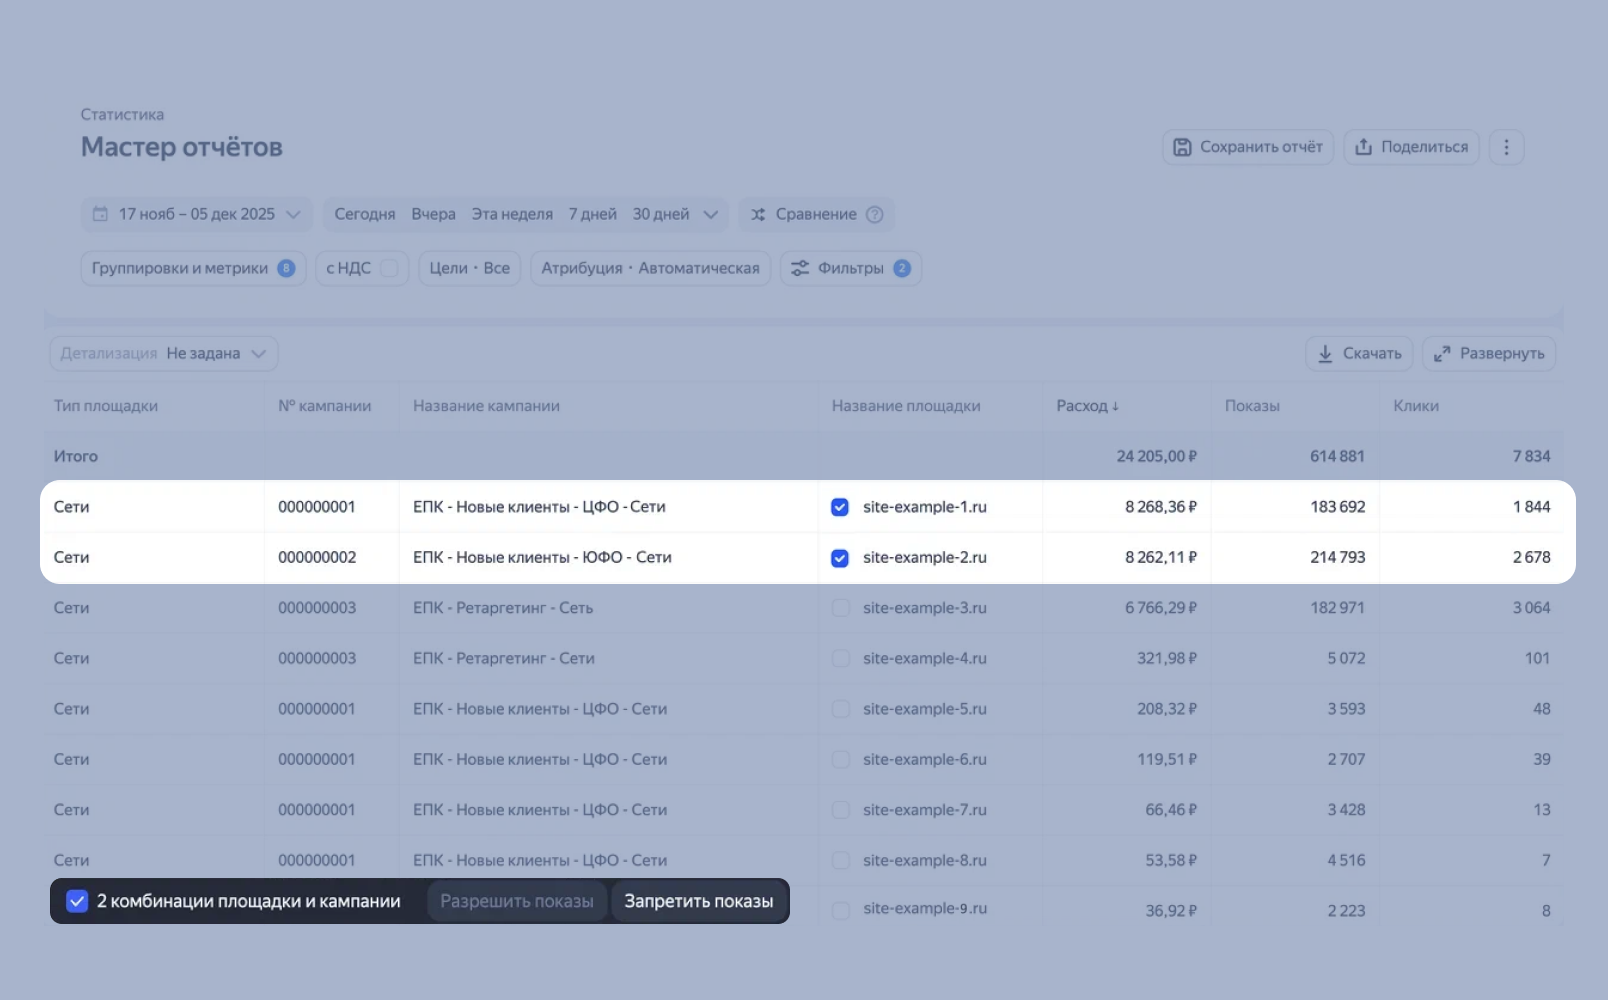Deselect all via the bottom bar checkbox
The width and height of the screenshot is (1608, 1000).
click(77, 901)
